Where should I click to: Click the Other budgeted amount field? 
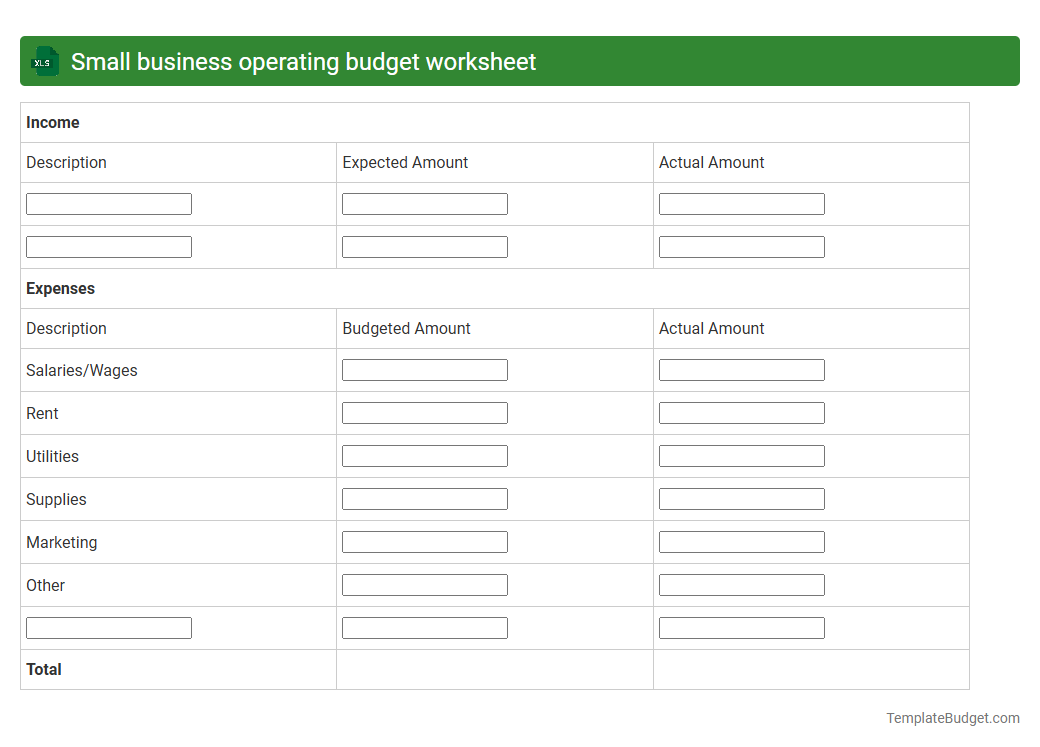point(424,584)
